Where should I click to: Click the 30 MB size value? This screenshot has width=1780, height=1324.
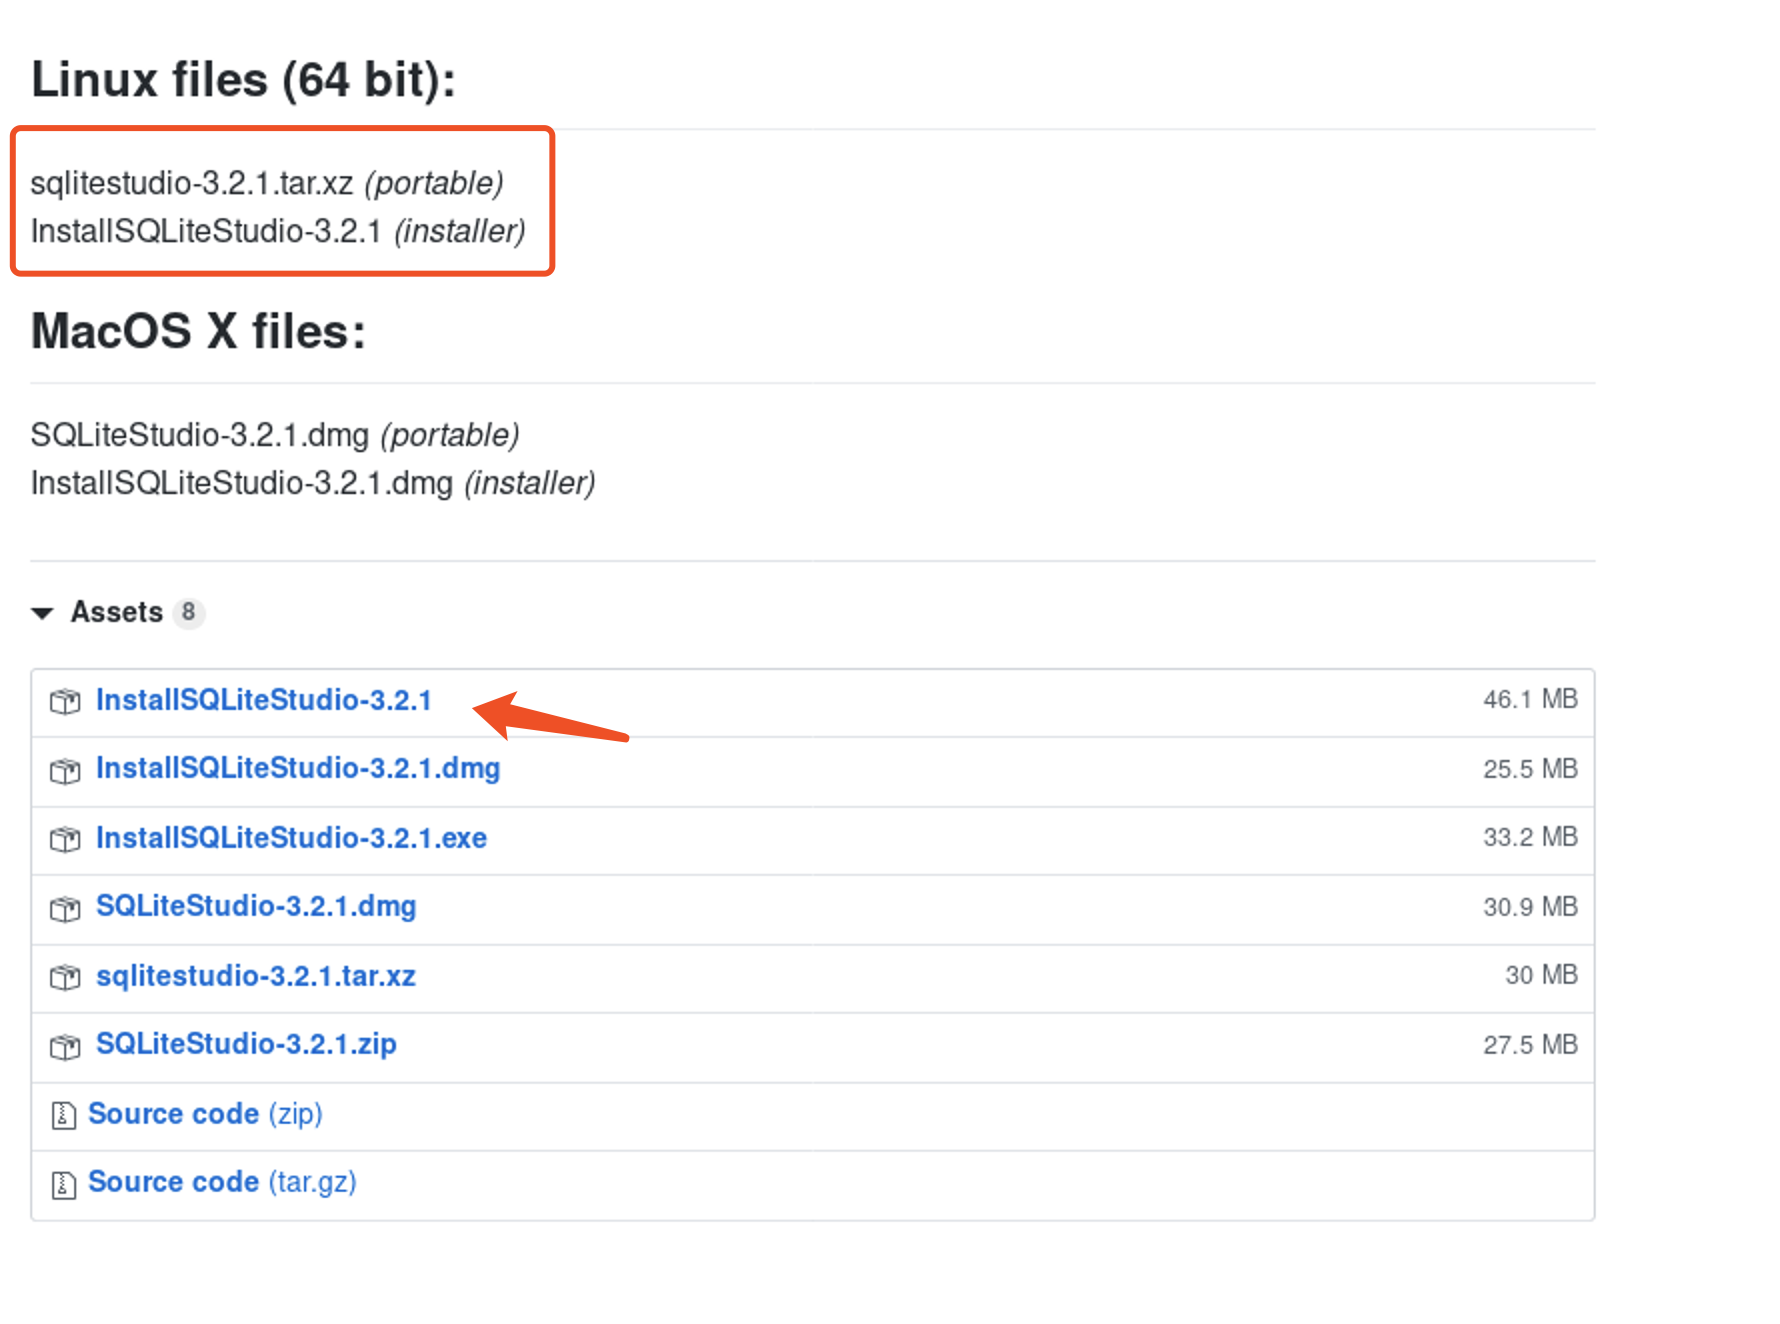(1541, 975)
